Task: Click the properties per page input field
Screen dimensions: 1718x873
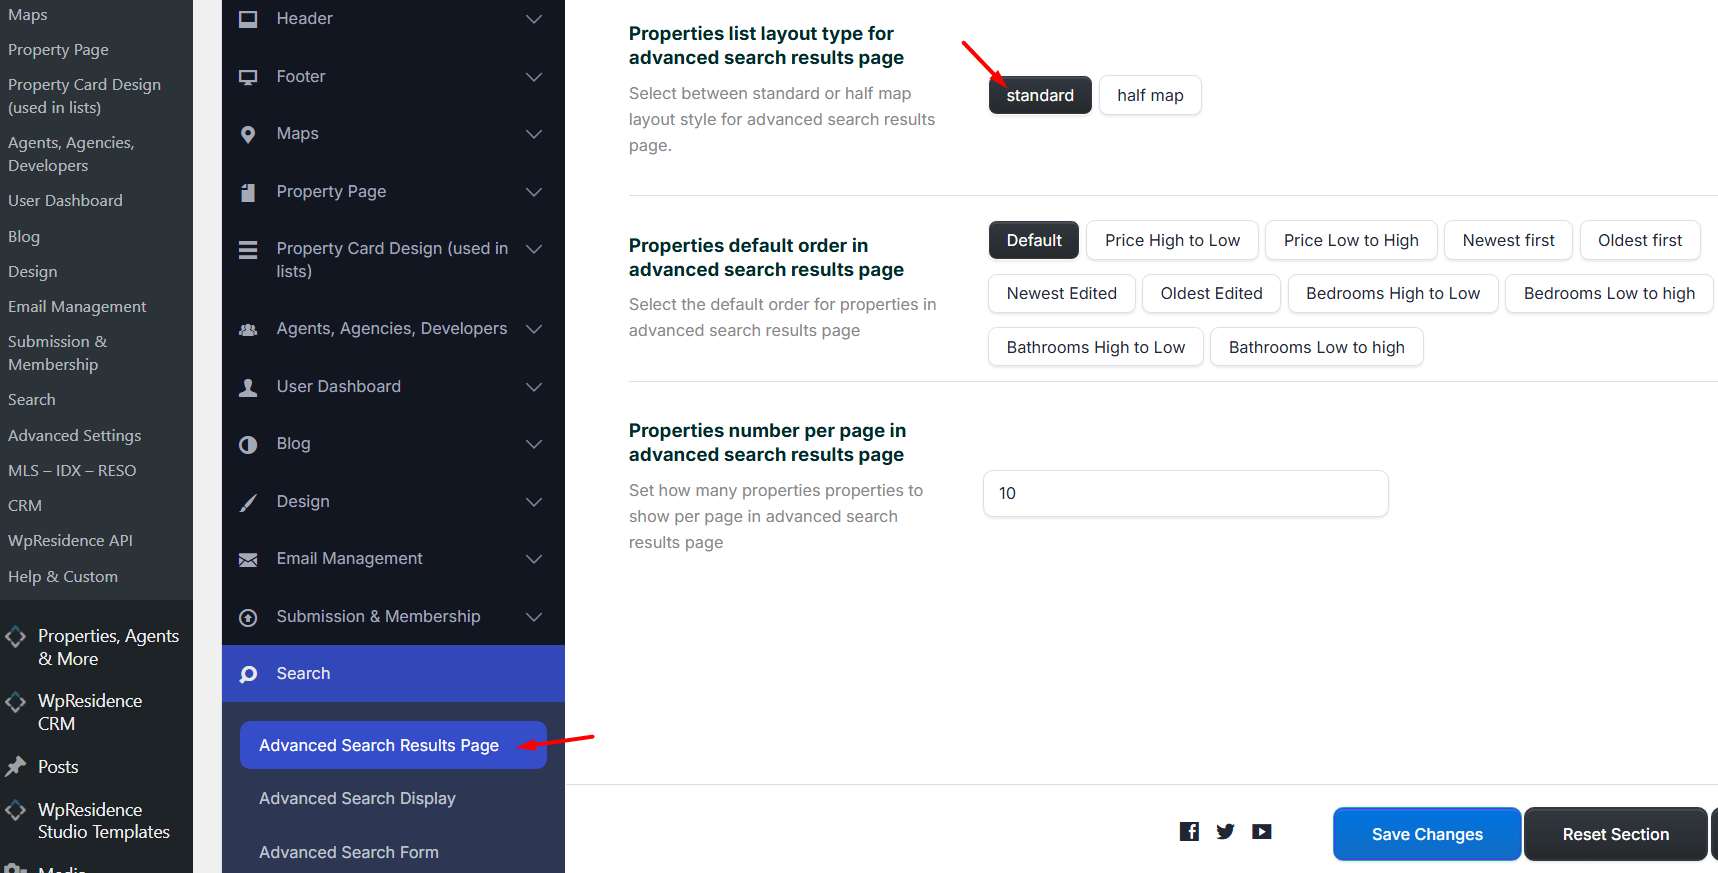Action: (x=1185, y=493)
